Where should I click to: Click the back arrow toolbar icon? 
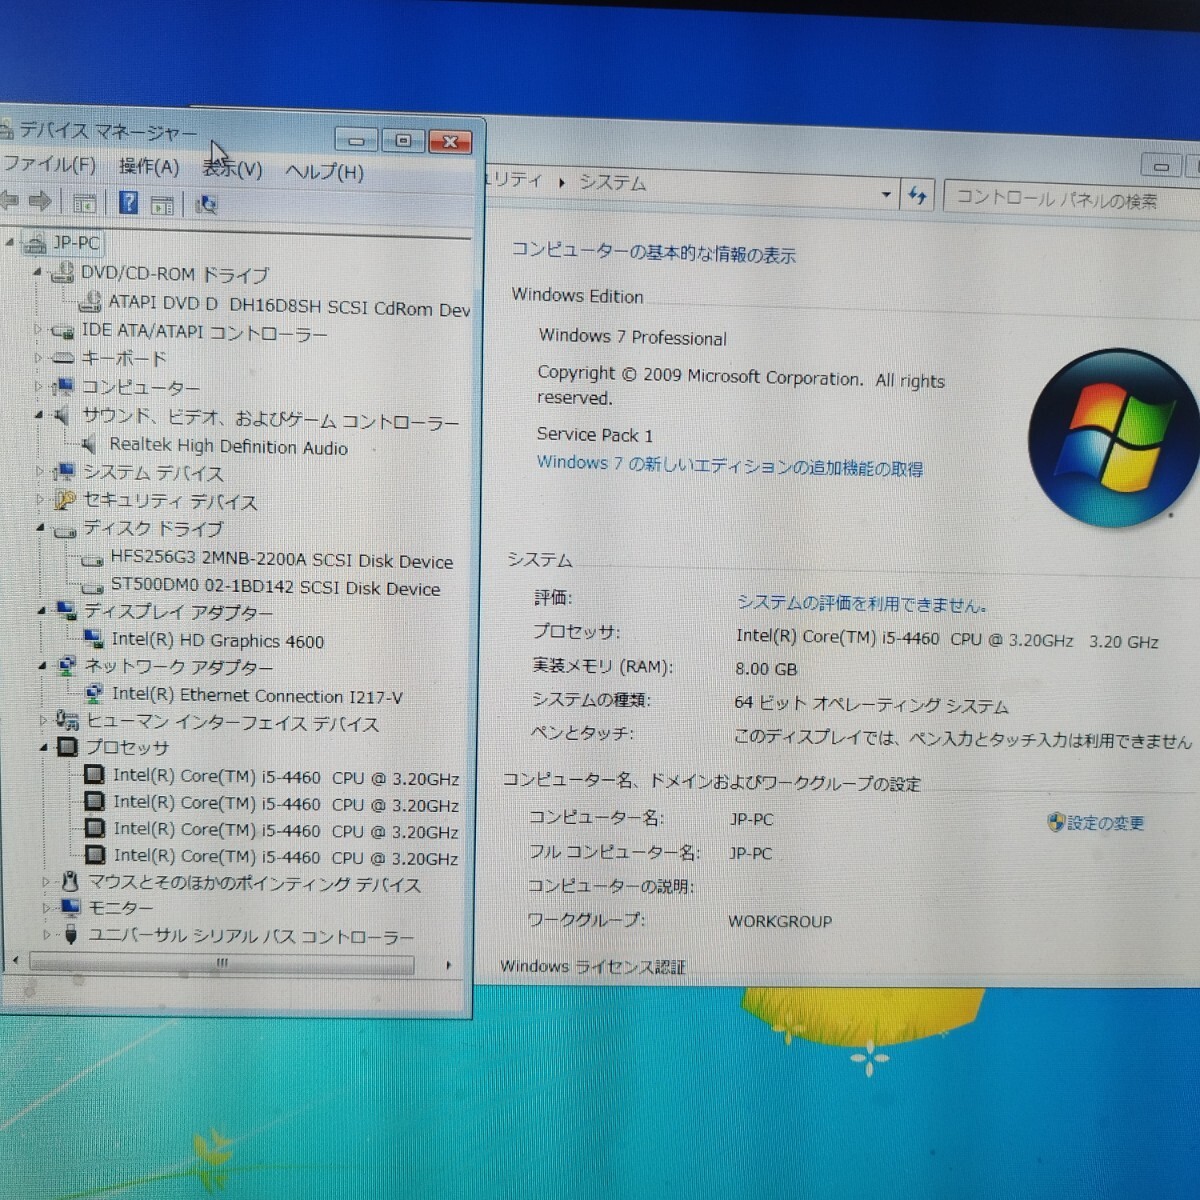[x=10, y=201]
